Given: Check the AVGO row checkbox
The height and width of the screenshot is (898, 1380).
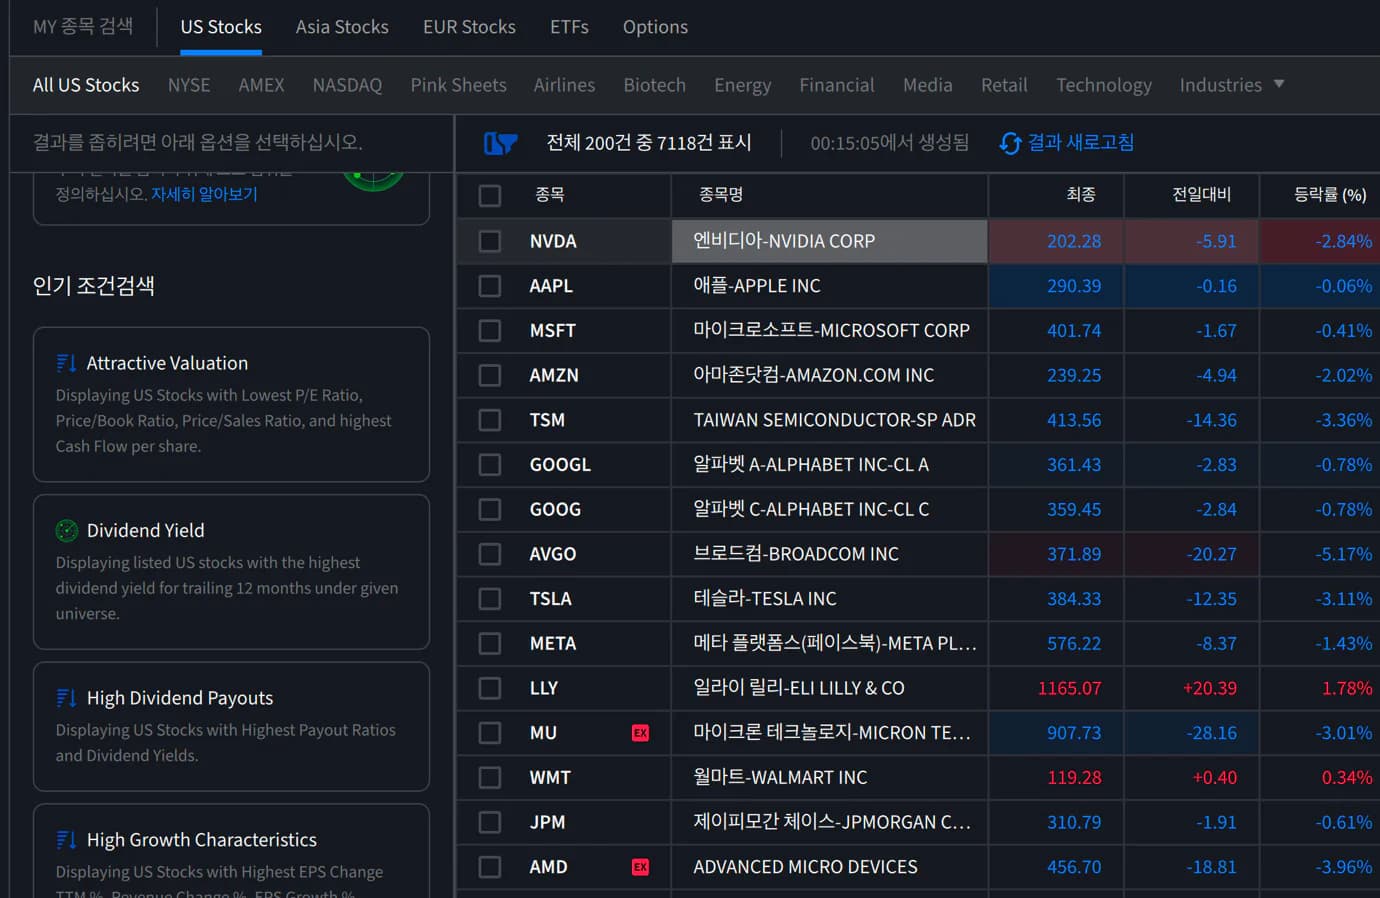Looking at the screenshot, I should tap(490, 554).
